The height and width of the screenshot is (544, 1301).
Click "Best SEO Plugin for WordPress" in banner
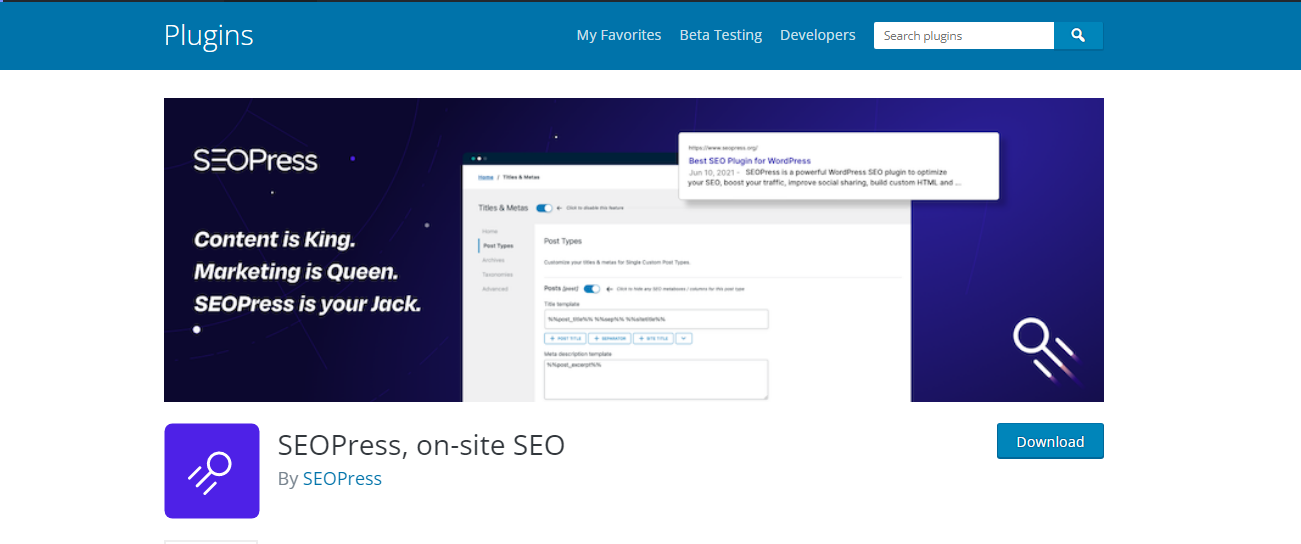[x=749, y=160]
